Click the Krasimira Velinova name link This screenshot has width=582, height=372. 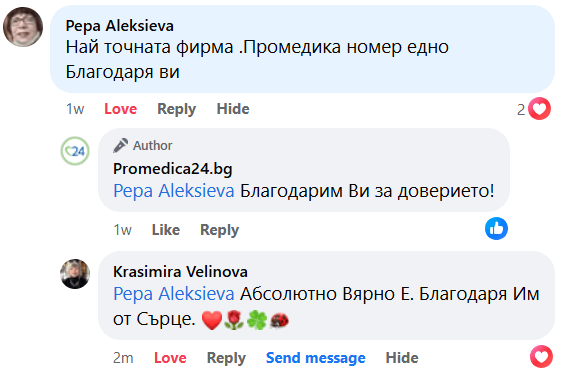click(180, 272)
